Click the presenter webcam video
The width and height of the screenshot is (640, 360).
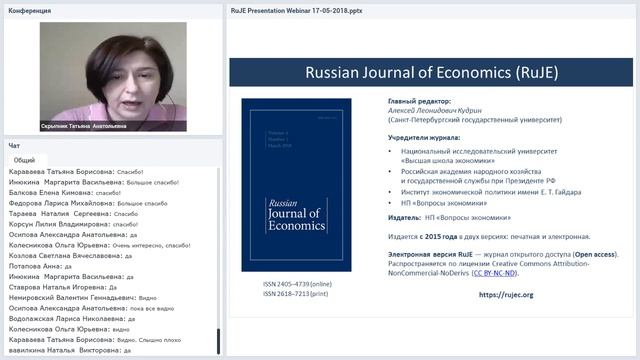tap(113, 77)
